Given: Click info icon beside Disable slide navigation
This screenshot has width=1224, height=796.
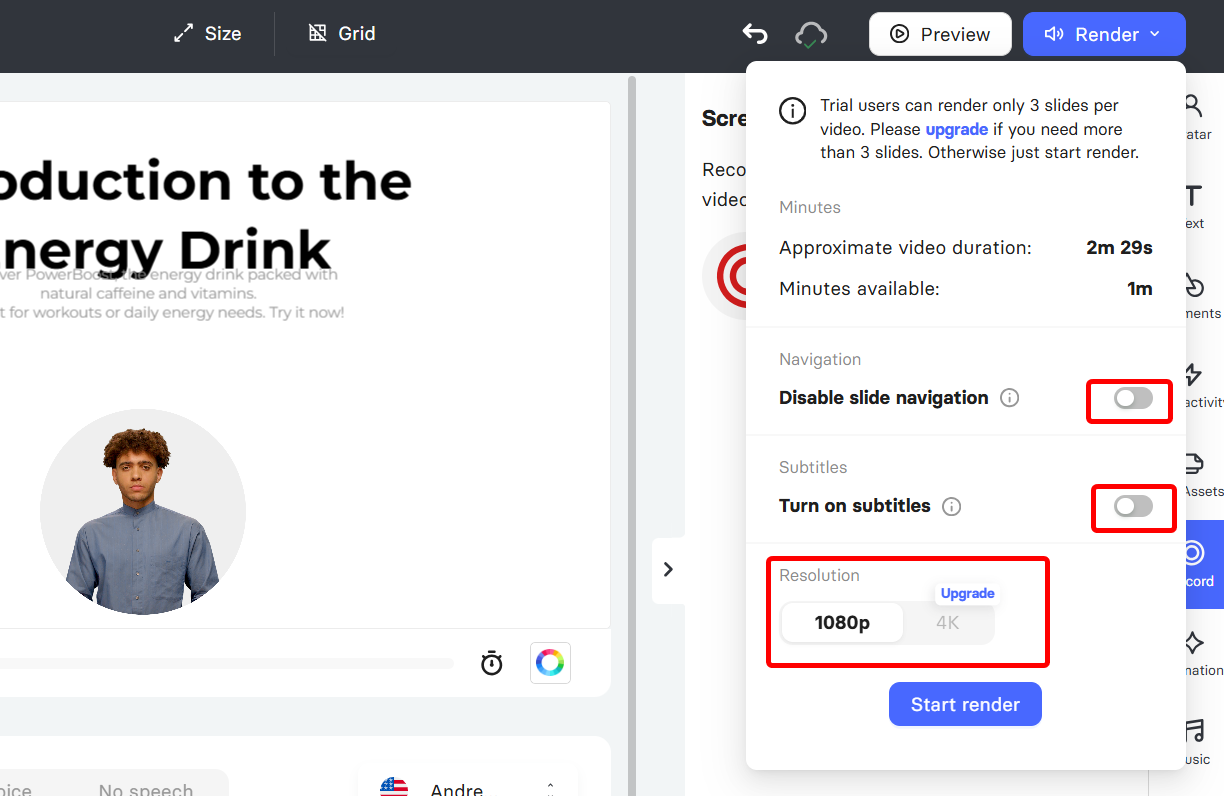Looking at the screenshot, I should click(x=1010, y=398).
